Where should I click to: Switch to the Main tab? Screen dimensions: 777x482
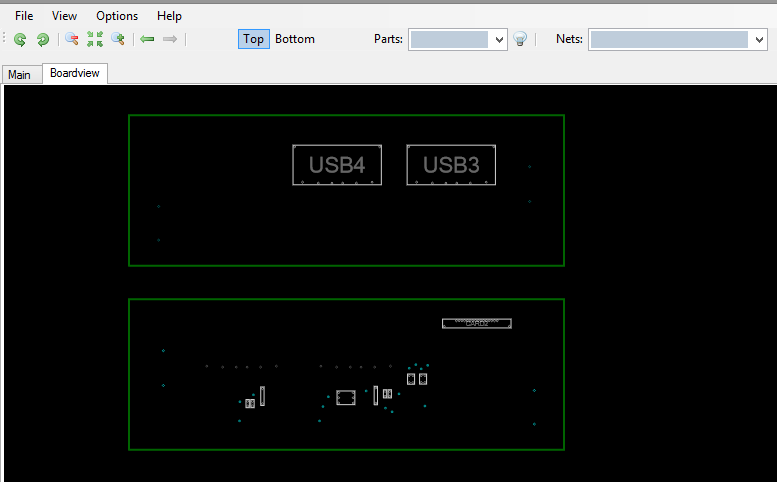19,75
